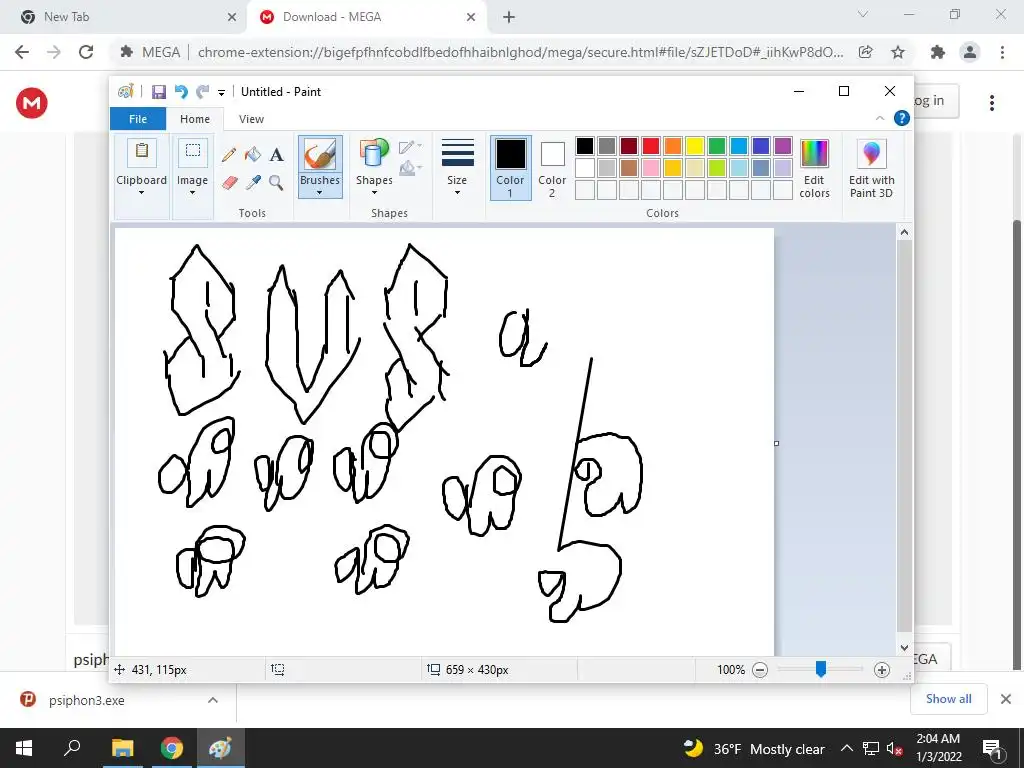Open the psiphon3.exe downloaded file

[x=86, y=700]
